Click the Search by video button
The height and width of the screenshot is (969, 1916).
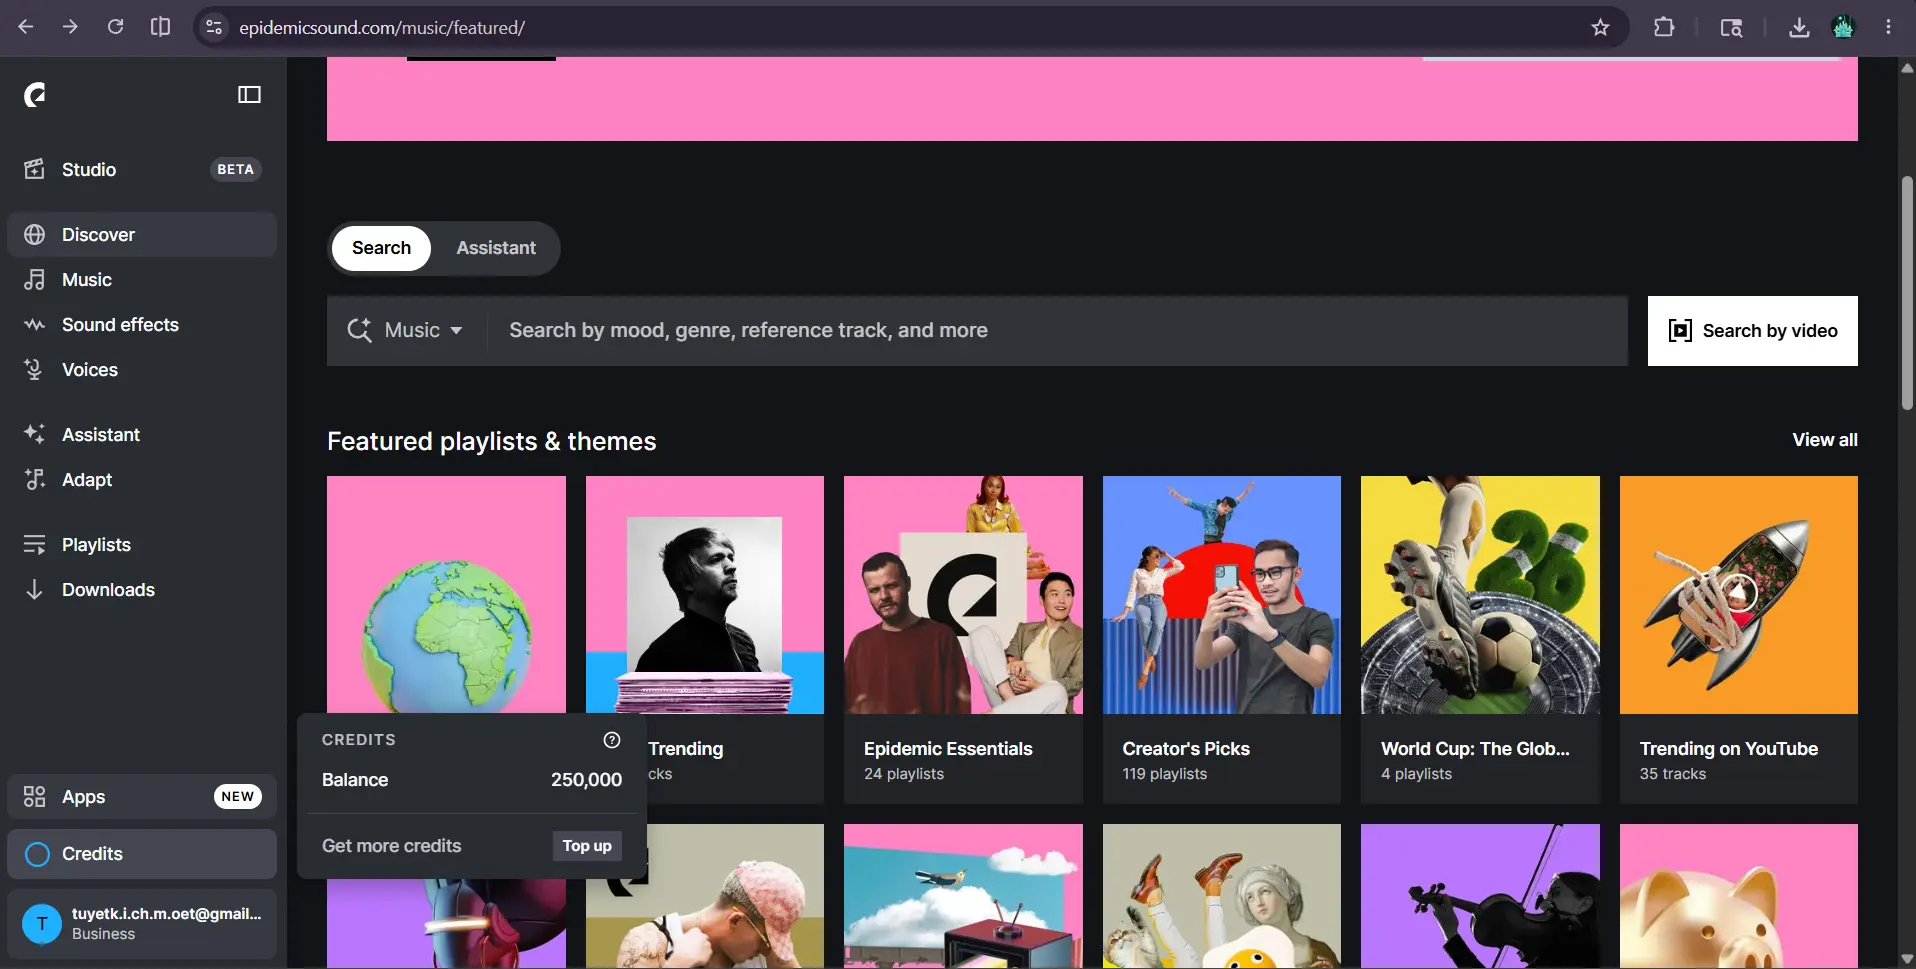click(x=1752, y=331)
